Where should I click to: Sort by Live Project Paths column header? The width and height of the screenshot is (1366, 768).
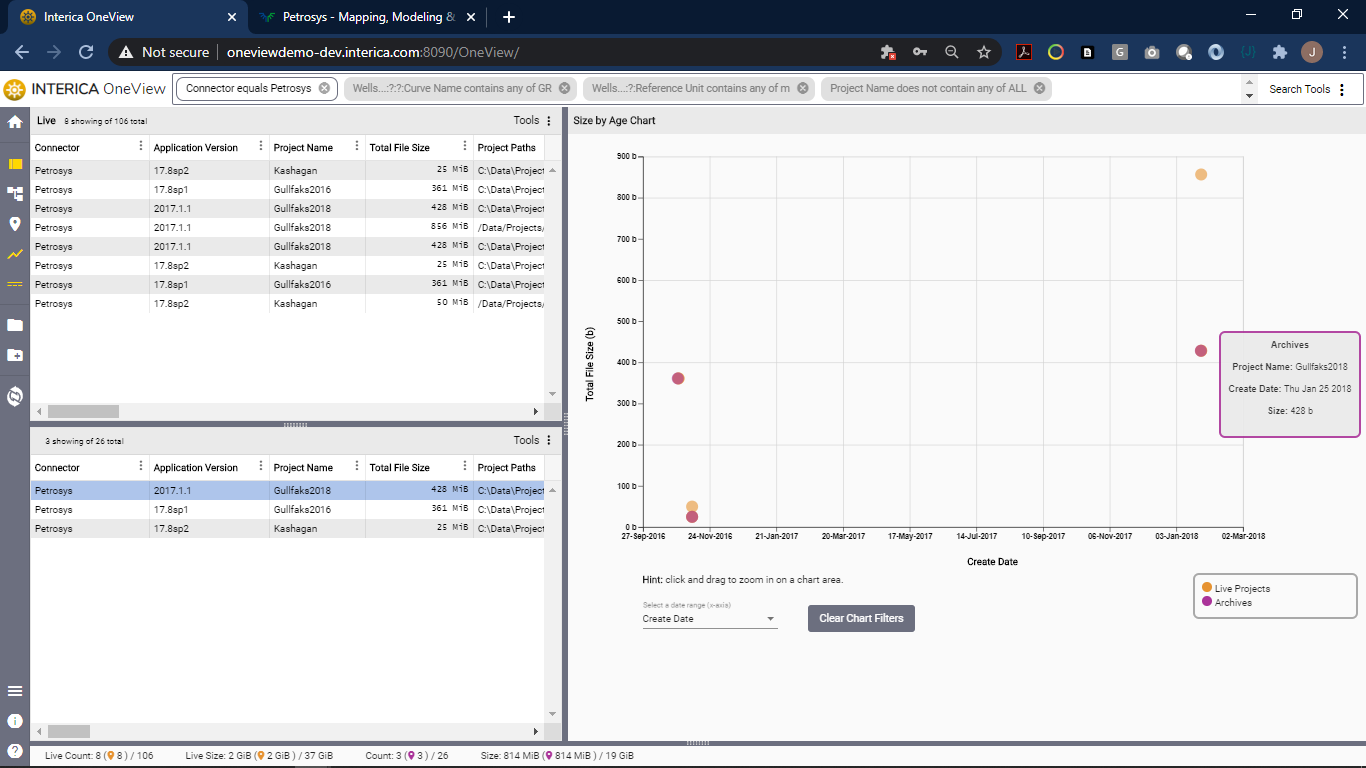(507, 147)
